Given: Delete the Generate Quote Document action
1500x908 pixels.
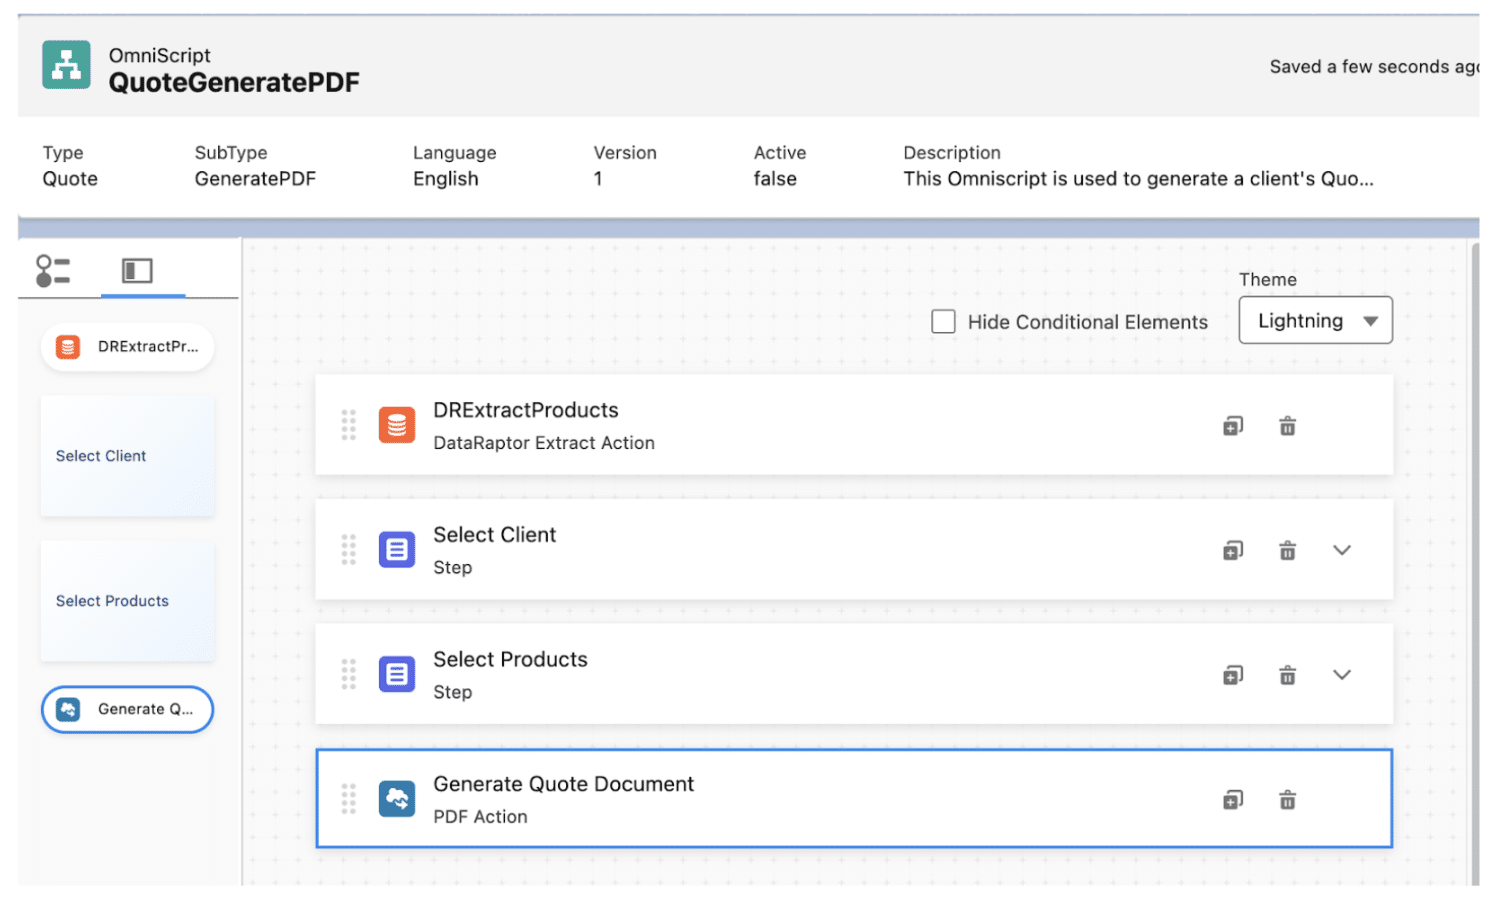Looking at the screenshot, I should tap(1287, 800).
